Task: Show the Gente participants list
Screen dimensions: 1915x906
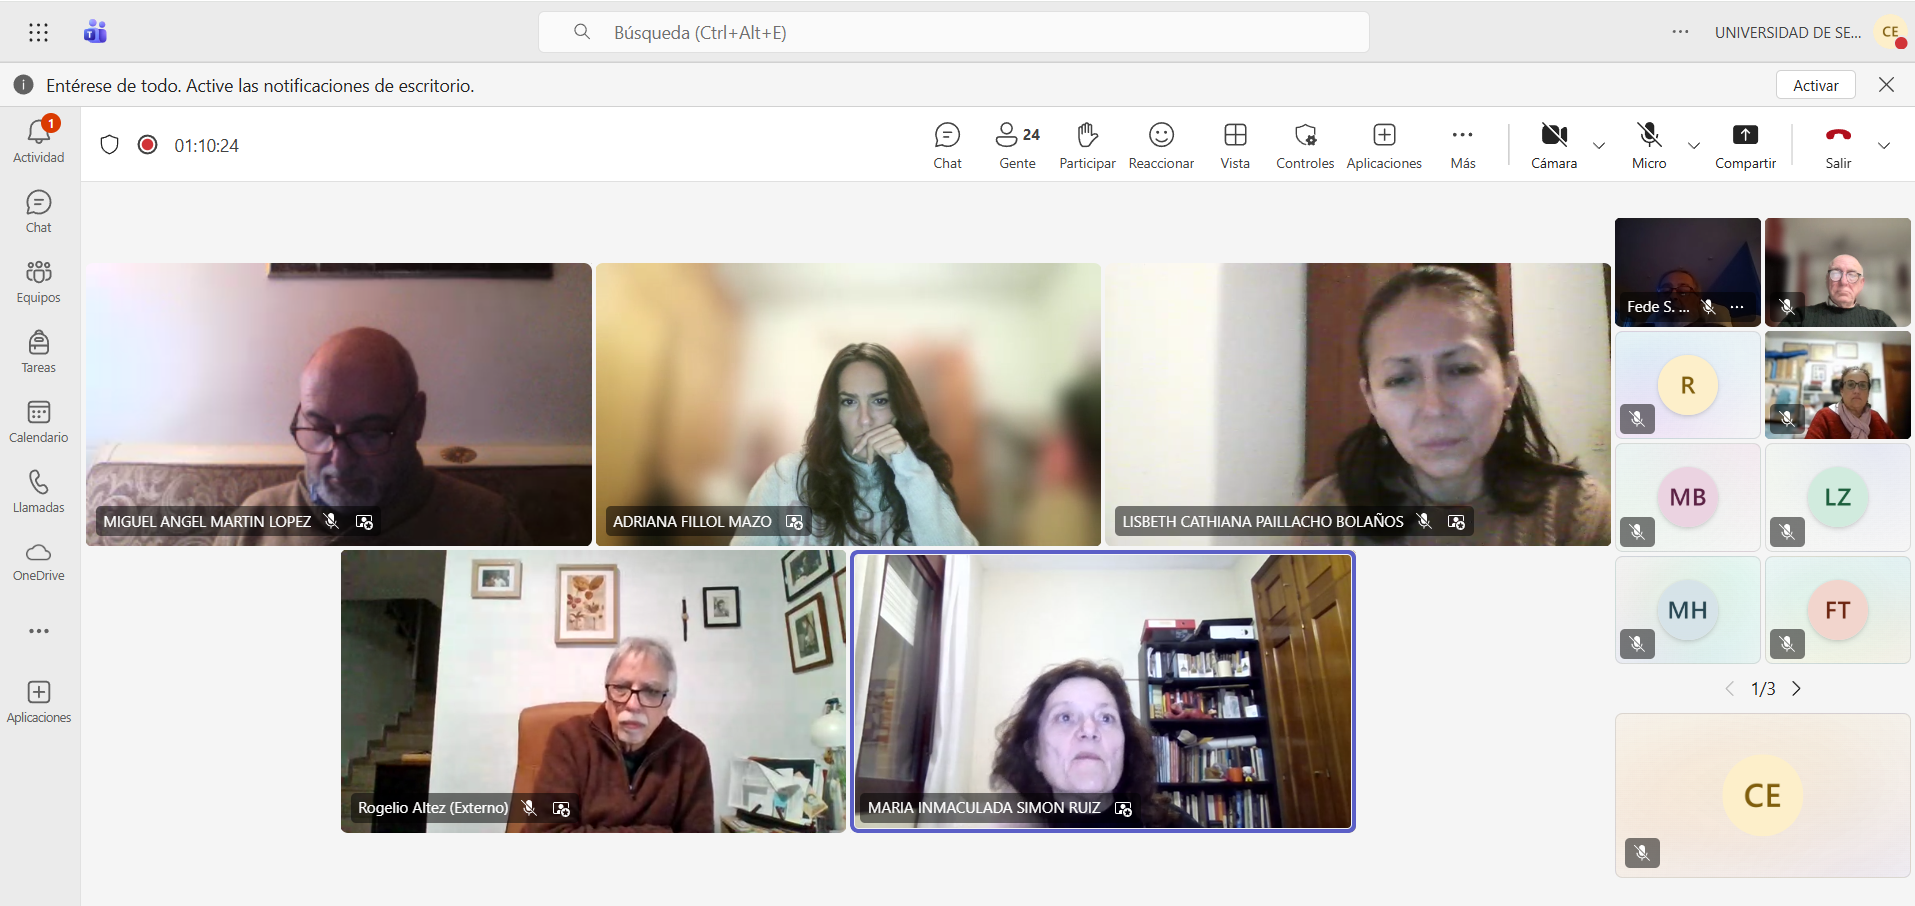Action: [x=1017, y=145]
